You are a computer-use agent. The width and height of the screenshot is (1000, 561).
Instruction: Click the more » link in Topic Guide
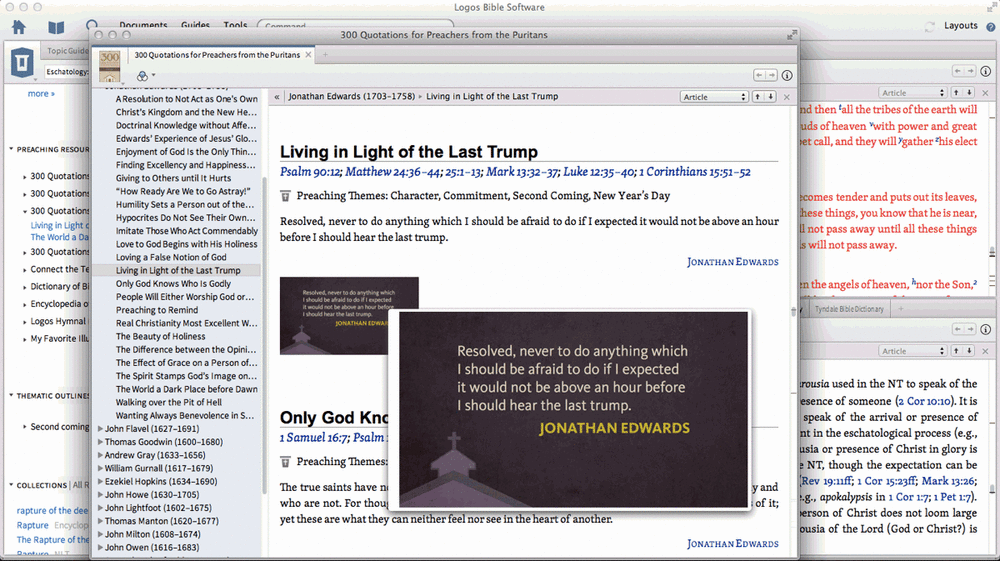[41, 94]
